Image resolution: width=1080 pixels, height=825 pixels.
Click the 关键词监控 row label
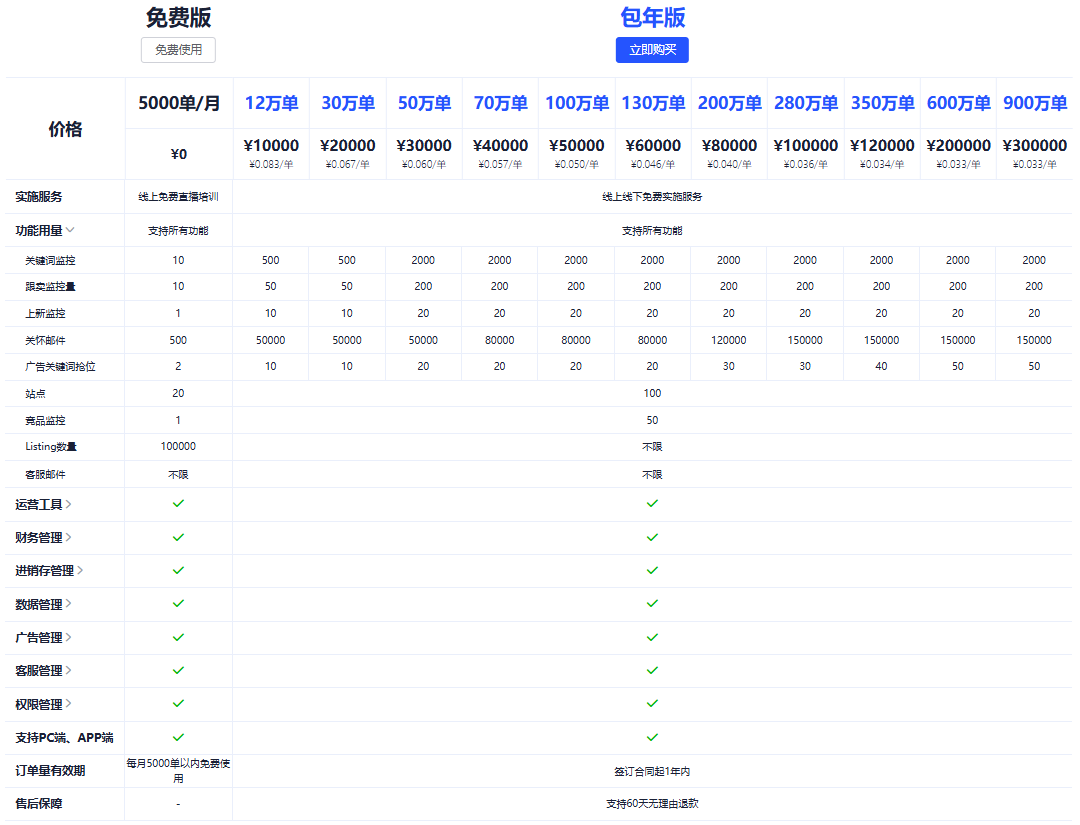[x=50, y=260]
